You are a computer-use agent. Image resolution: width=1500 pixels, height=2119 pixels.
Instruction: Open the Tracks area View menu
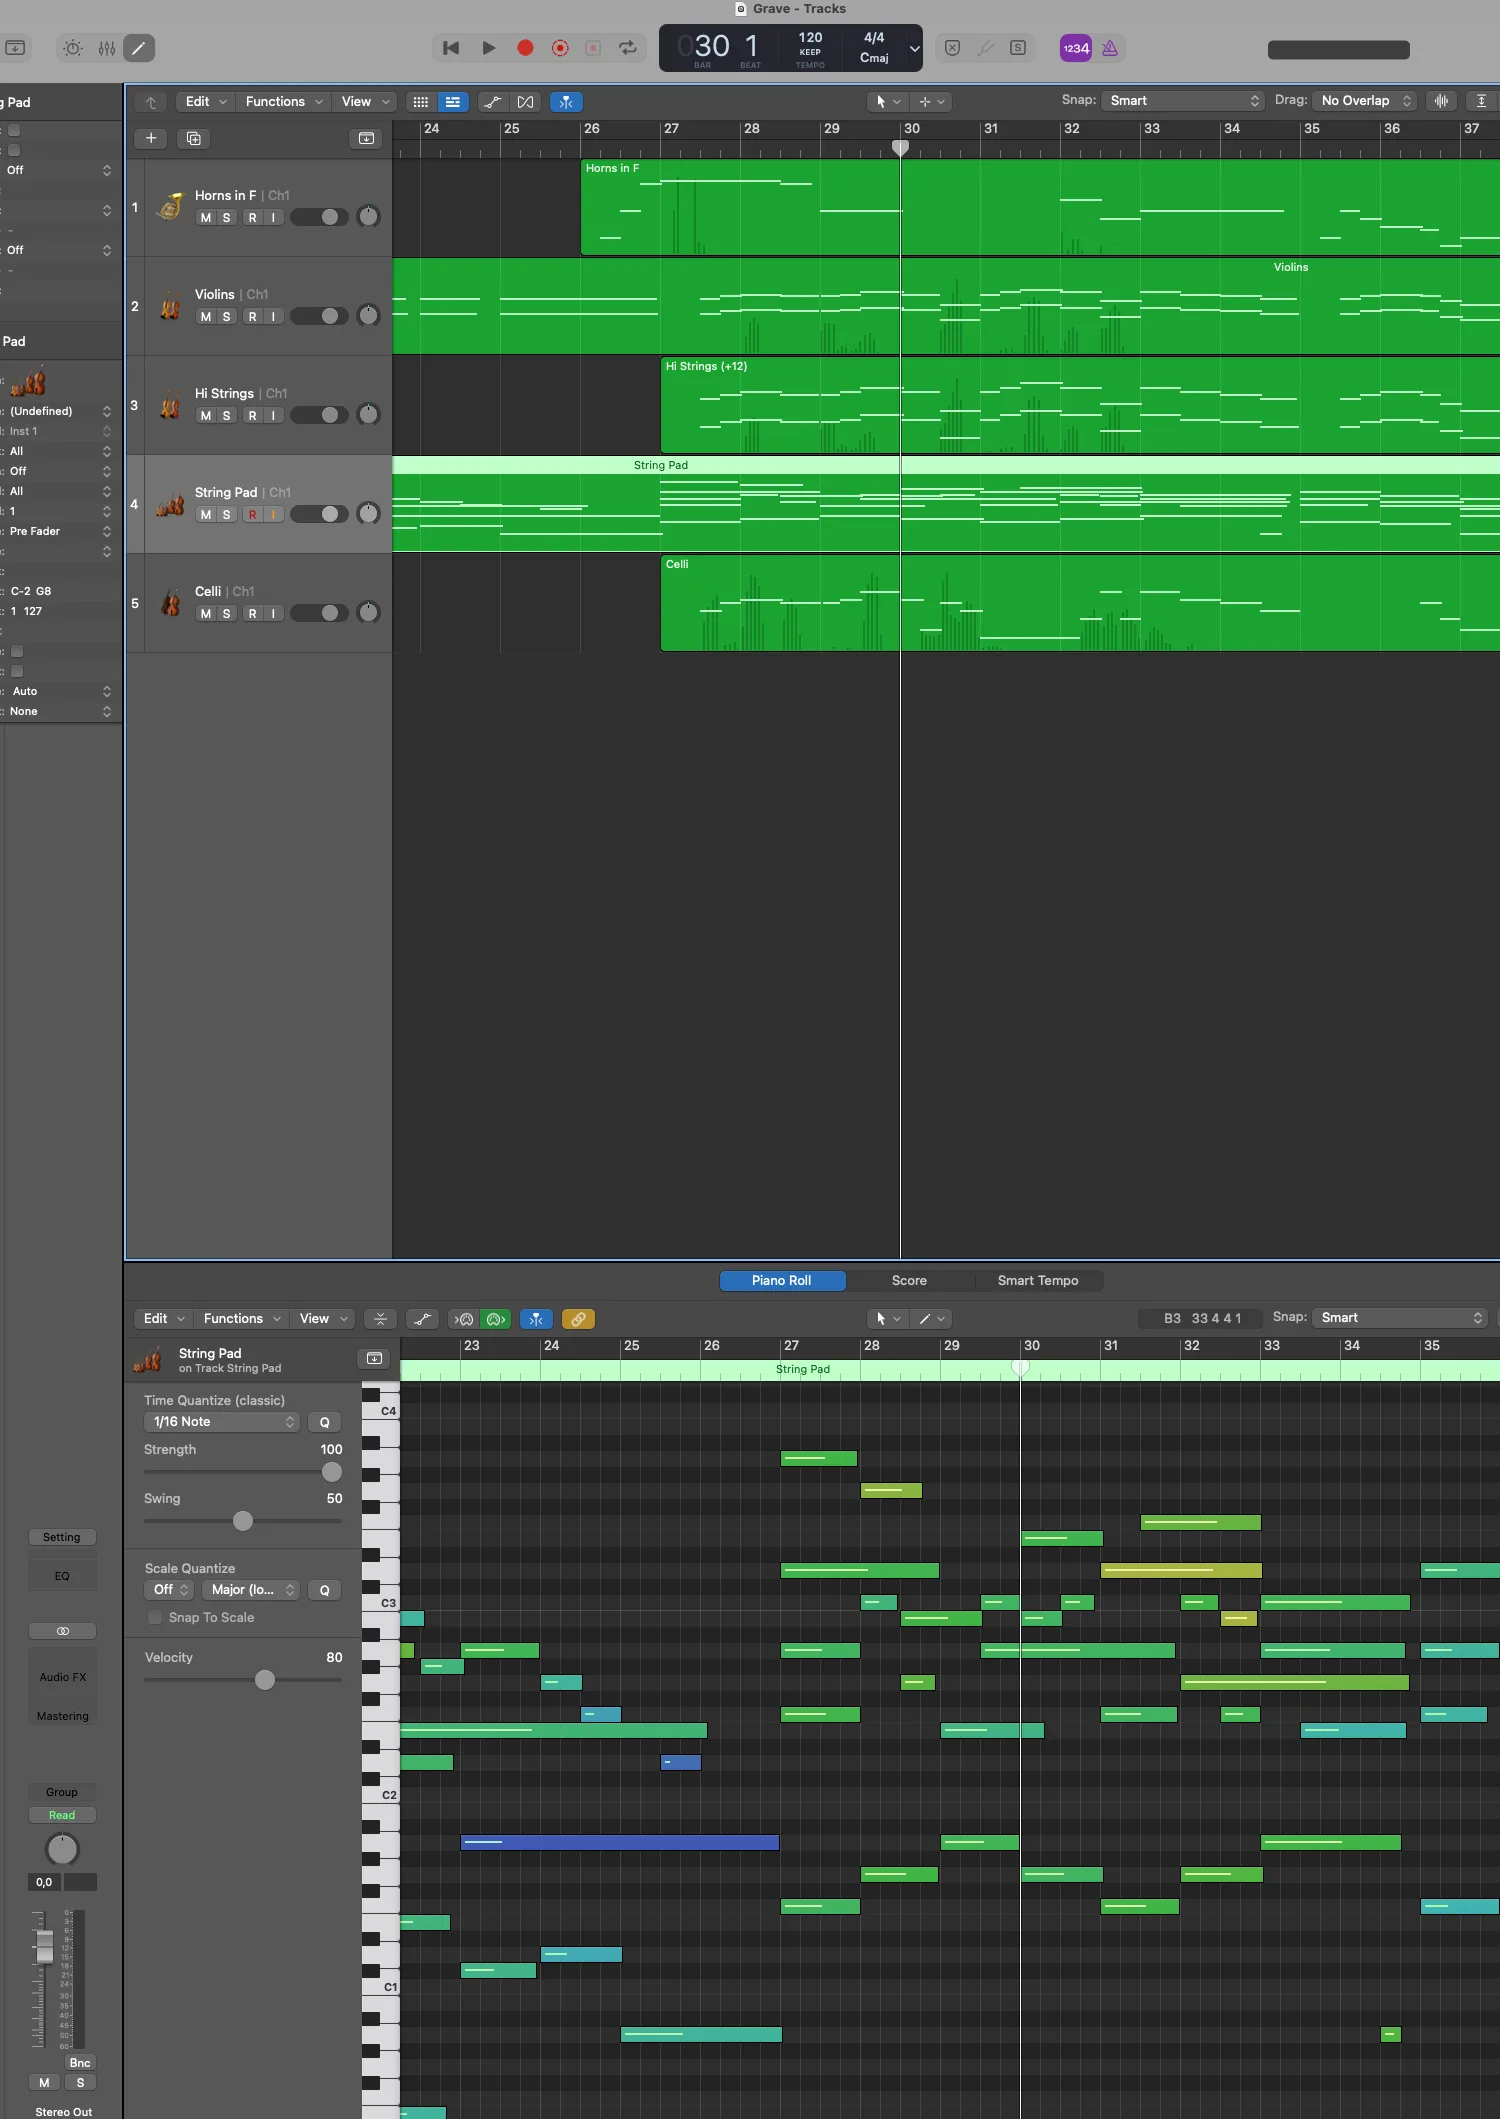(x=365, y=102)
